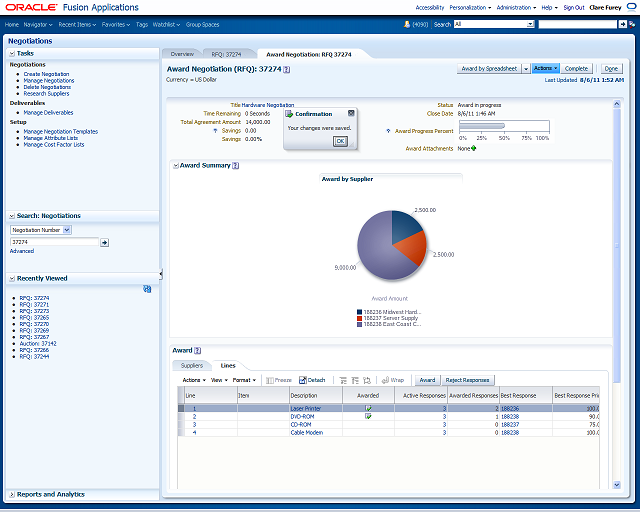Open Auction: 37142 in Recently Viewed
Screen dimensions: 640x512
pos(38,343)
